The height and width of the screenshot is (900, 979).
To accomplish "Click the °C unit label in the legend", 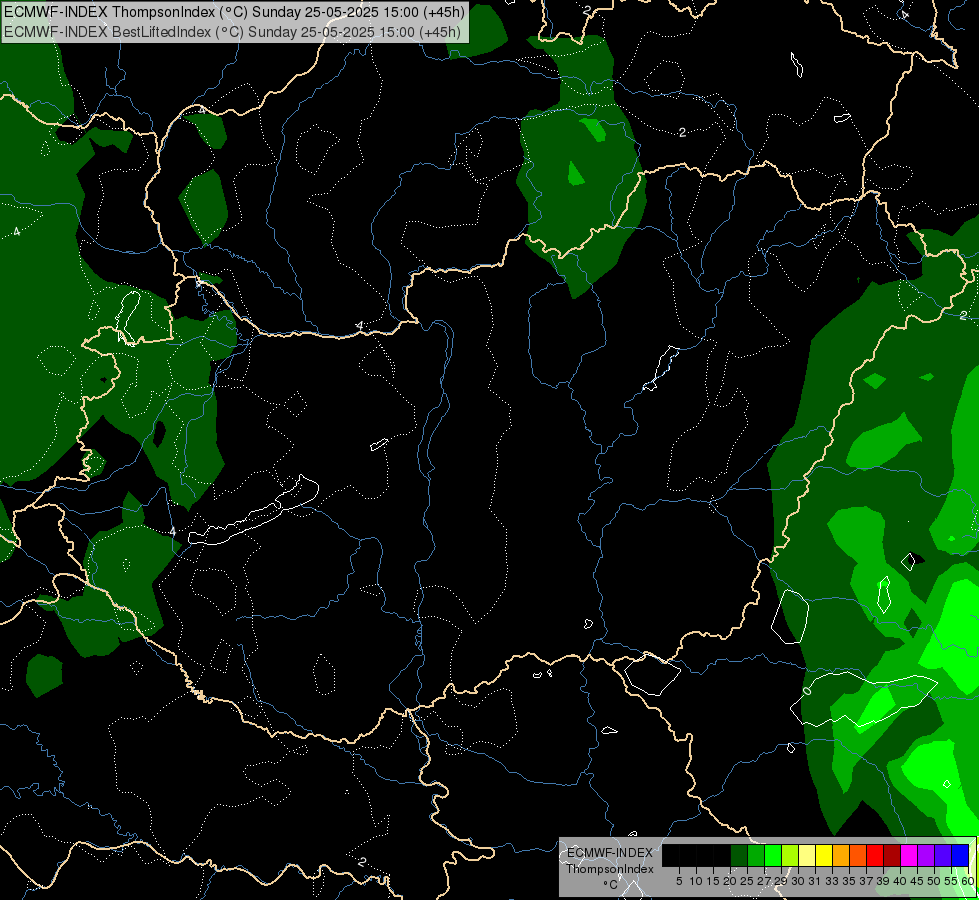I will point(611,885).
